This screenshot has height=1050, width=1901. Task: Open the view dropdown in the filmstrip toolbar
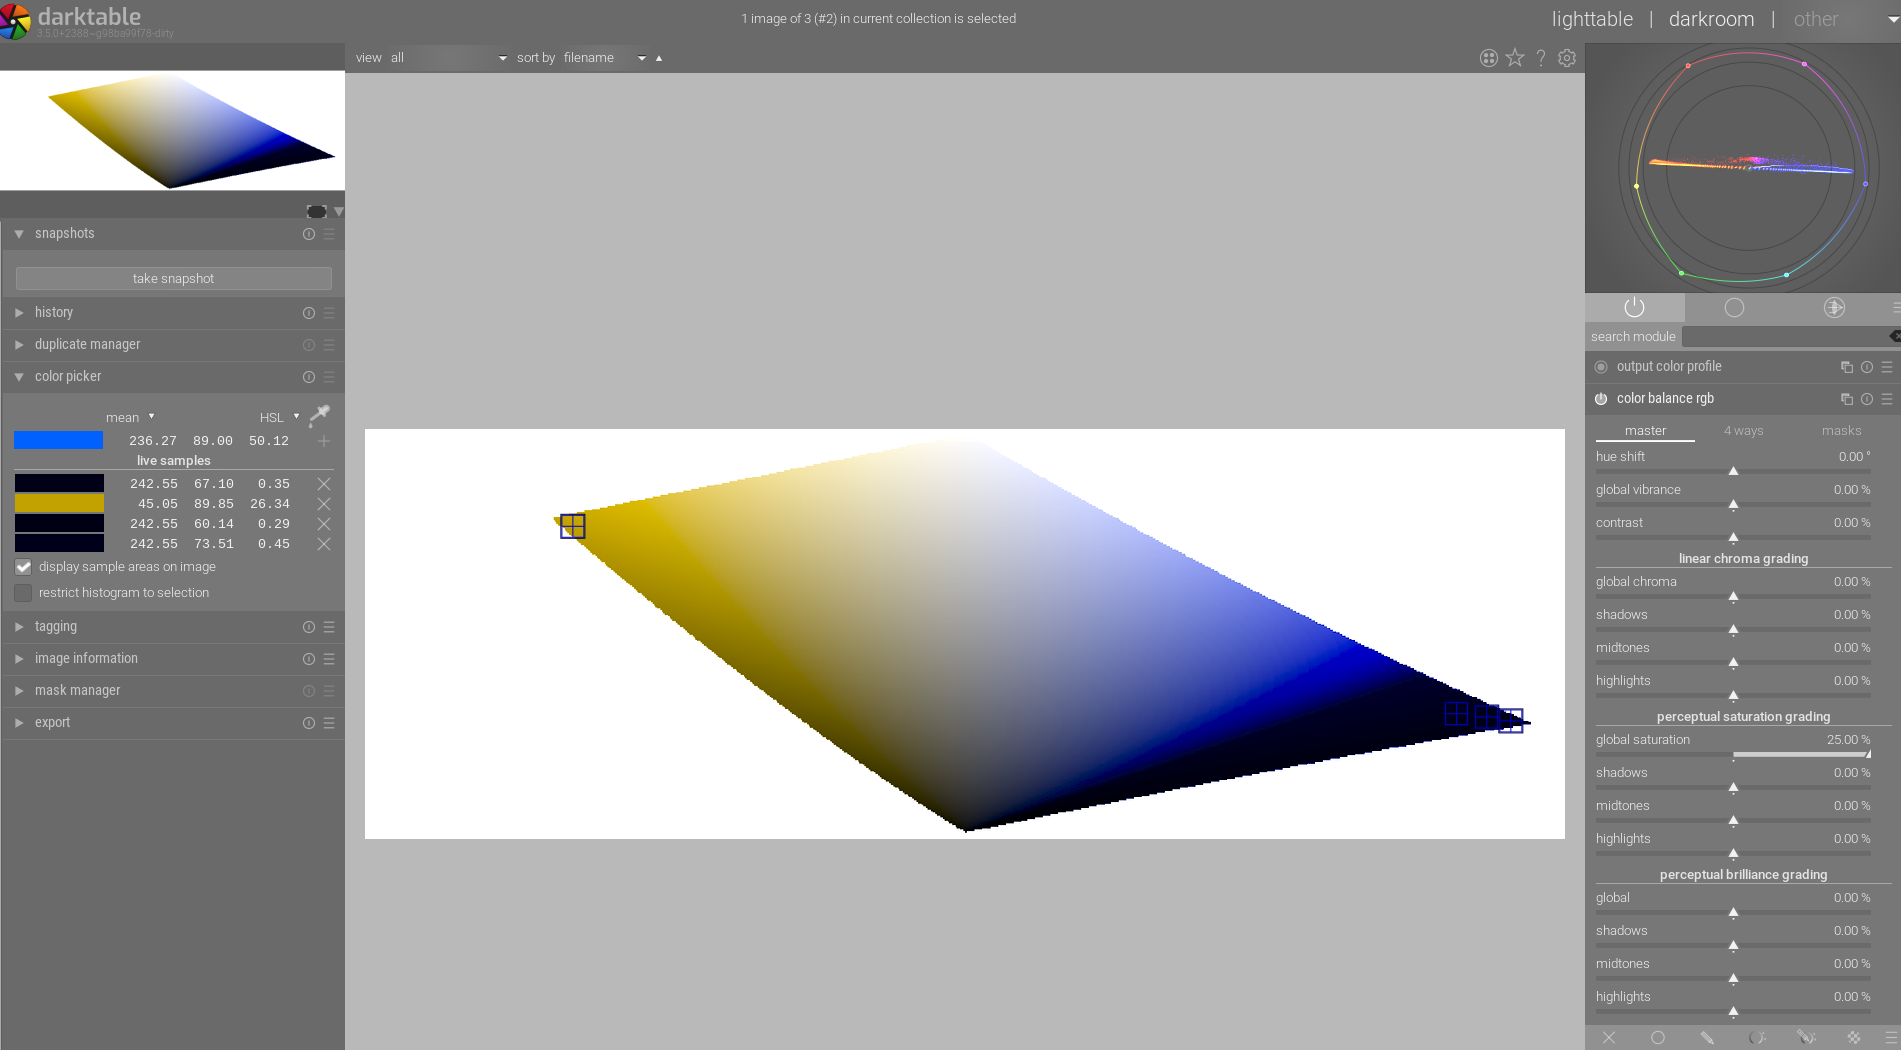(x=448, y=57)
